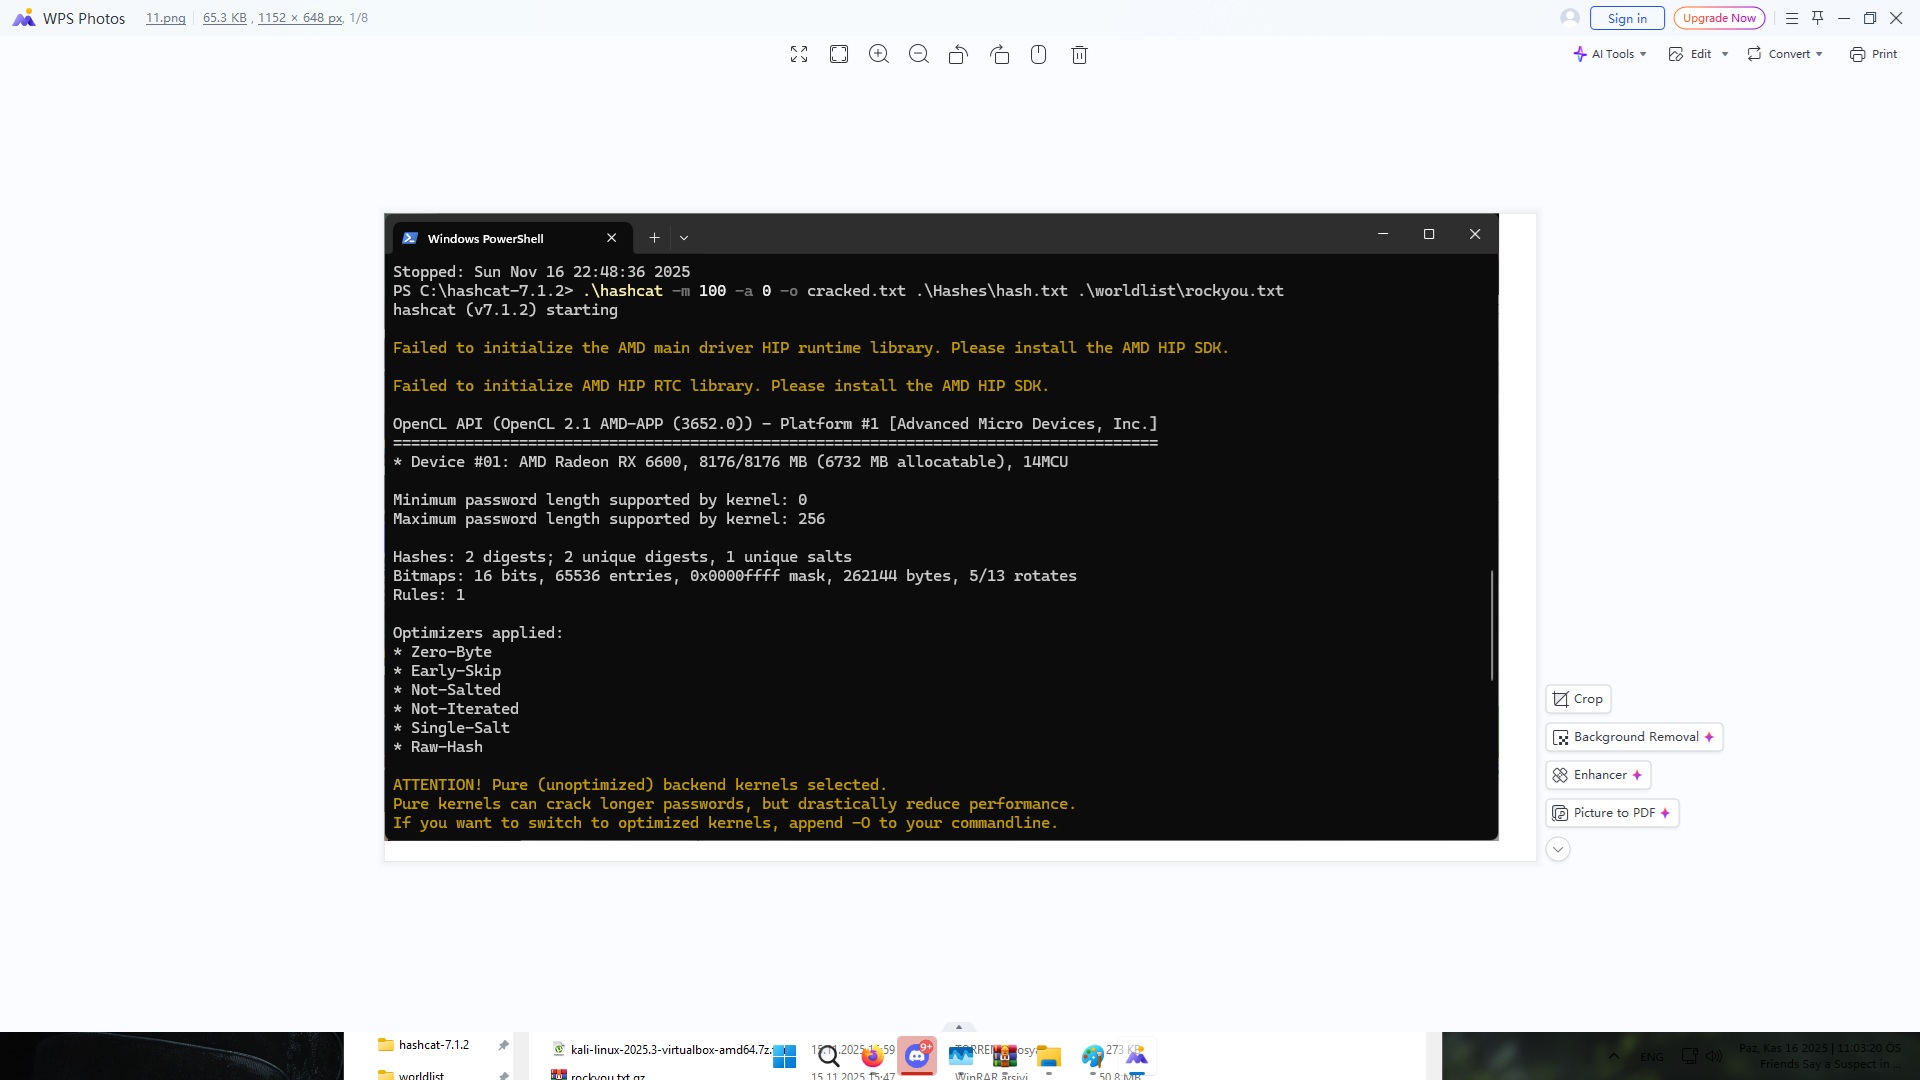Screen dimensions: 1920x1080
Task: Zoom in on the photo
Action: (x=879, y=55)
